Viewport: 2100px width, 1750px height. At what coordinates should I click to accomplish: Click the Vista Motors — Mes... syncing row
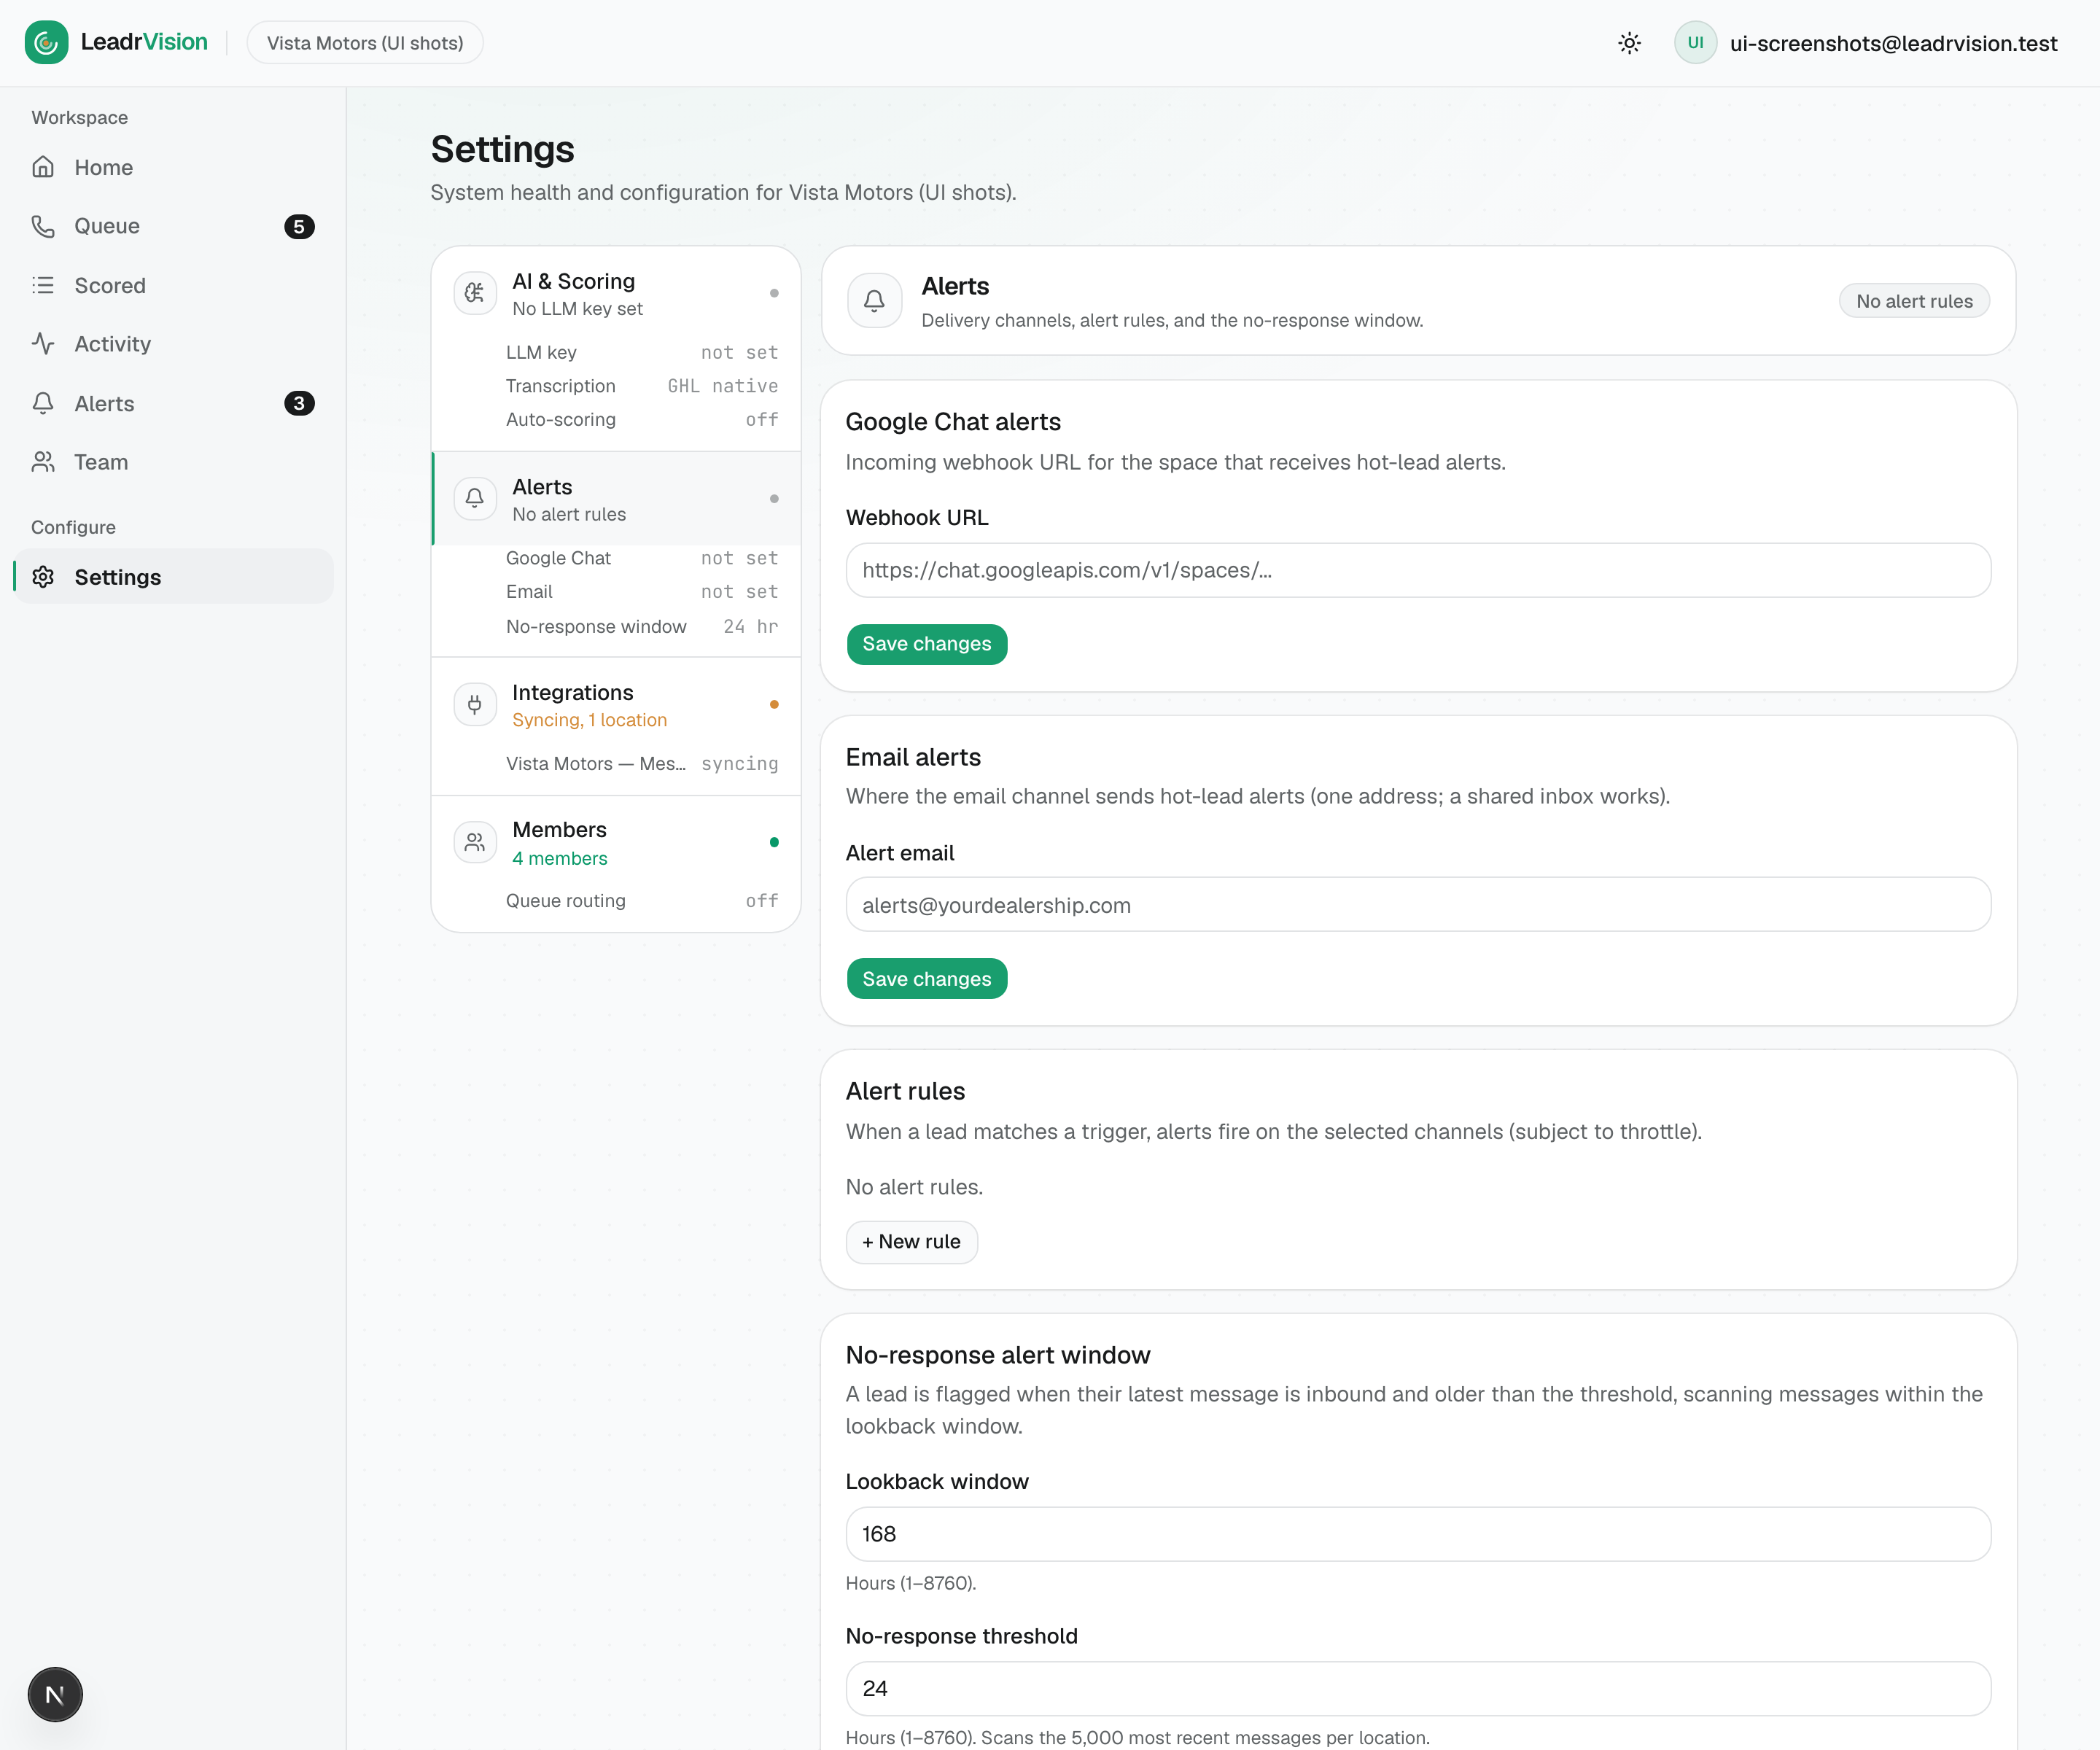pos(641,764)
